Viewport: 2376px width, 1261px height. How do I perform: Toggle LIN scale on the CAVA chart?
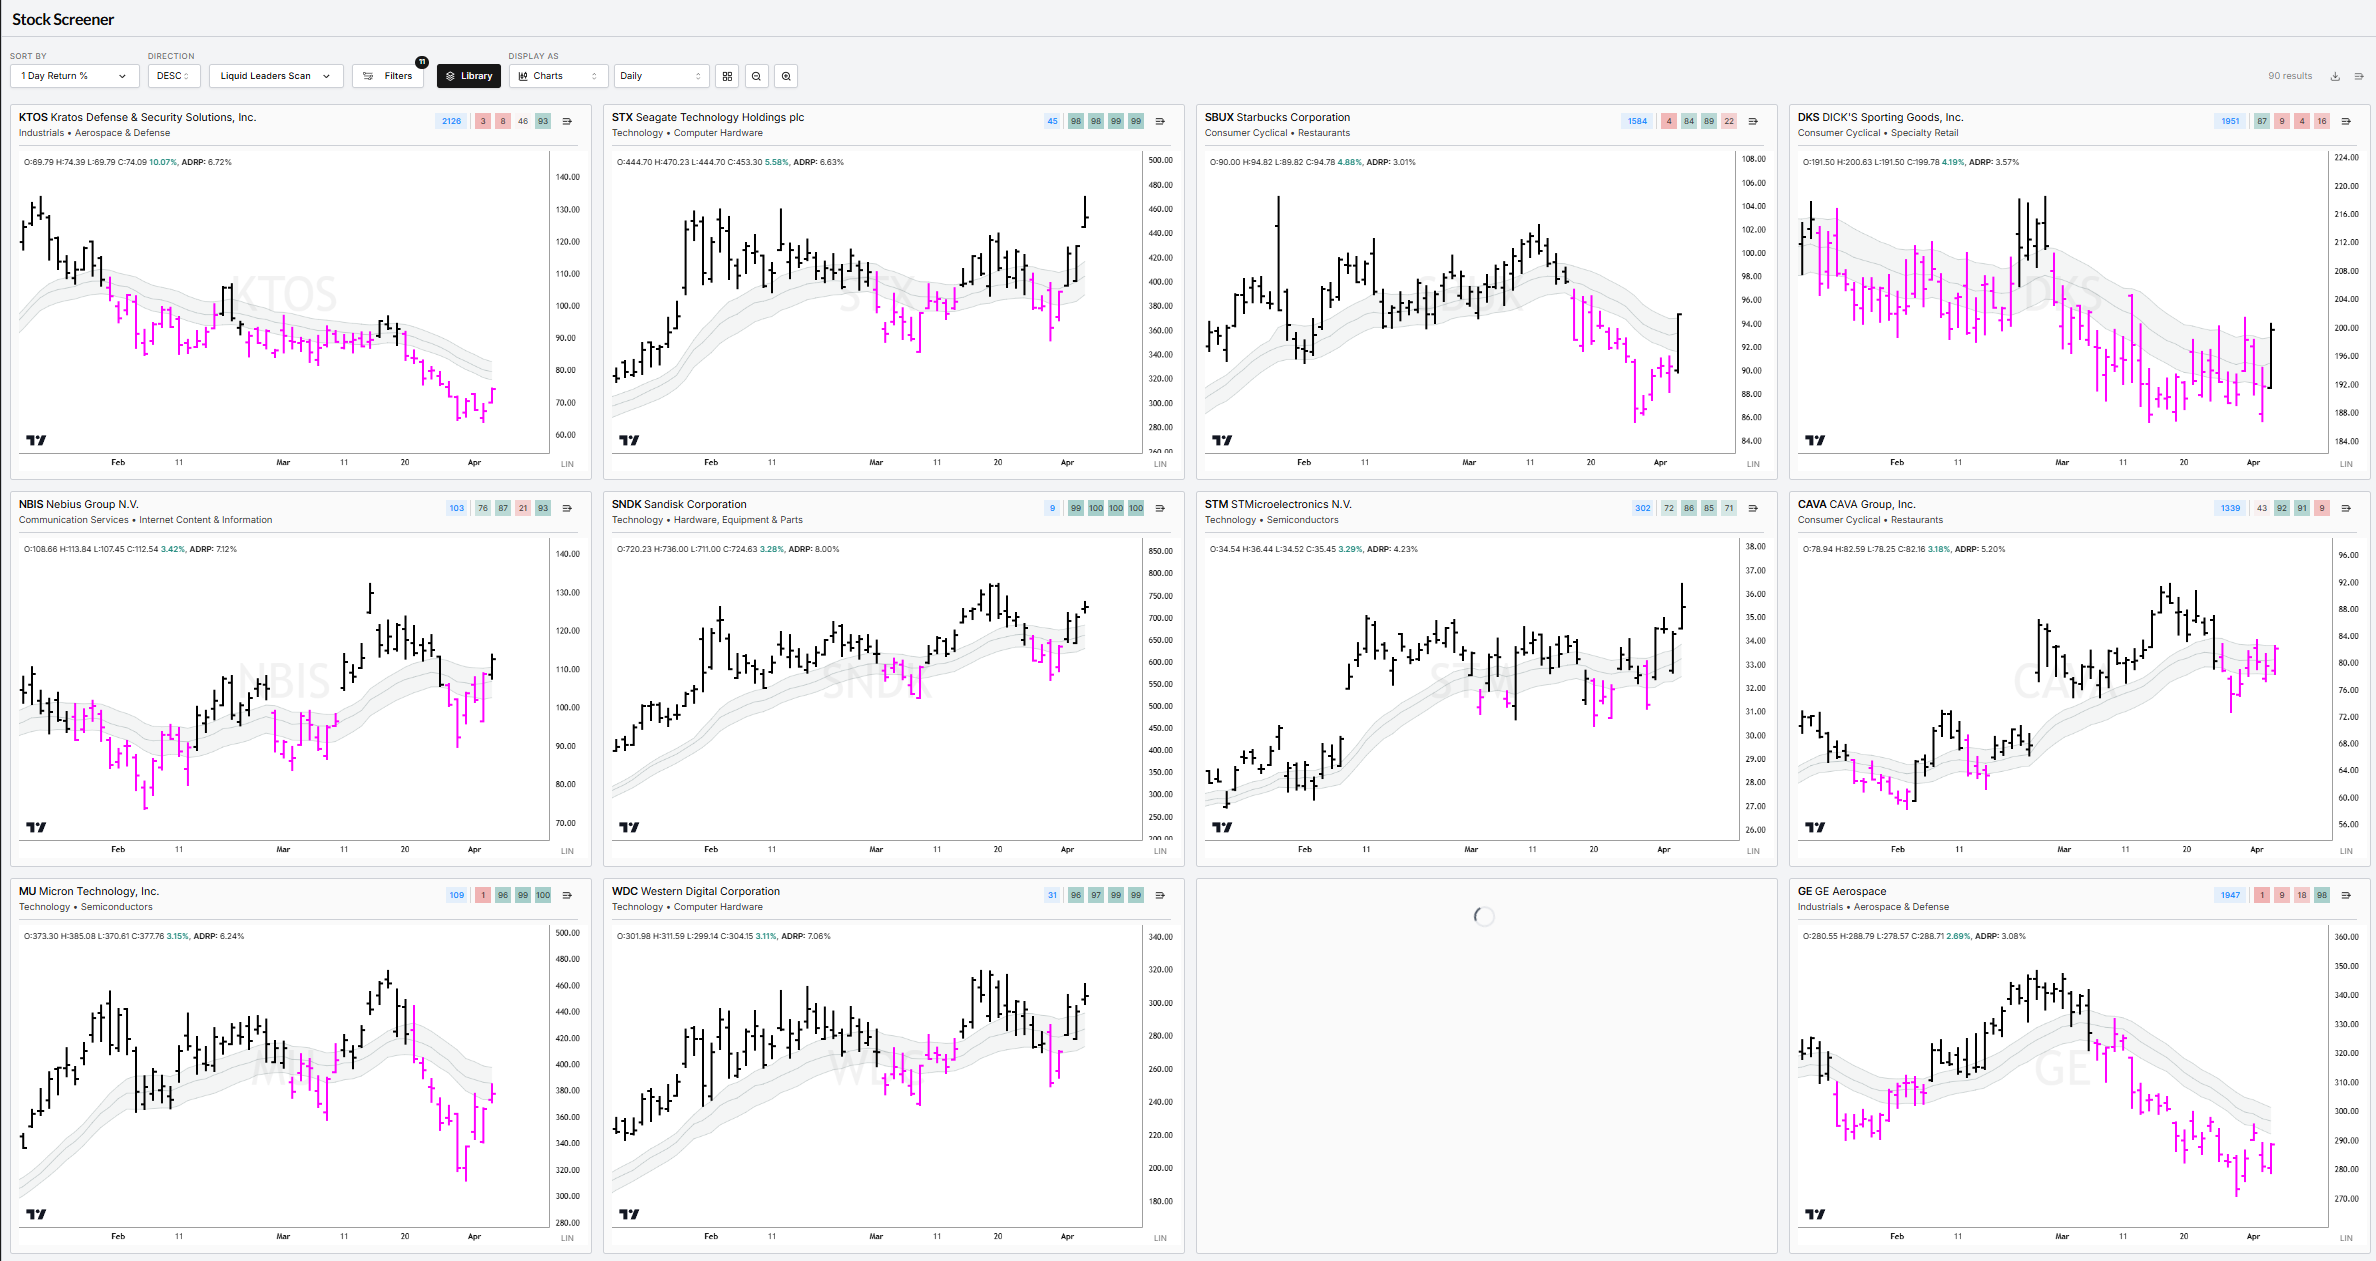[x=2346, y=851]
